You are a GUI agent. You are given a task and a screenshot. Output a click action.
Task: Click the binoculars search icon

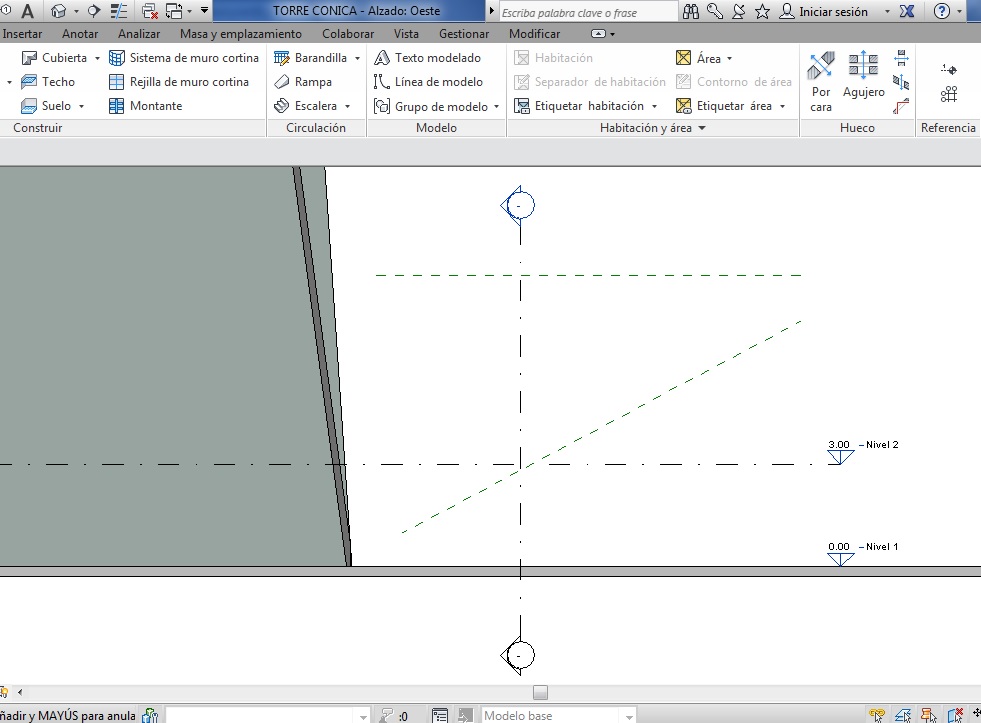(x=692, y=11)
